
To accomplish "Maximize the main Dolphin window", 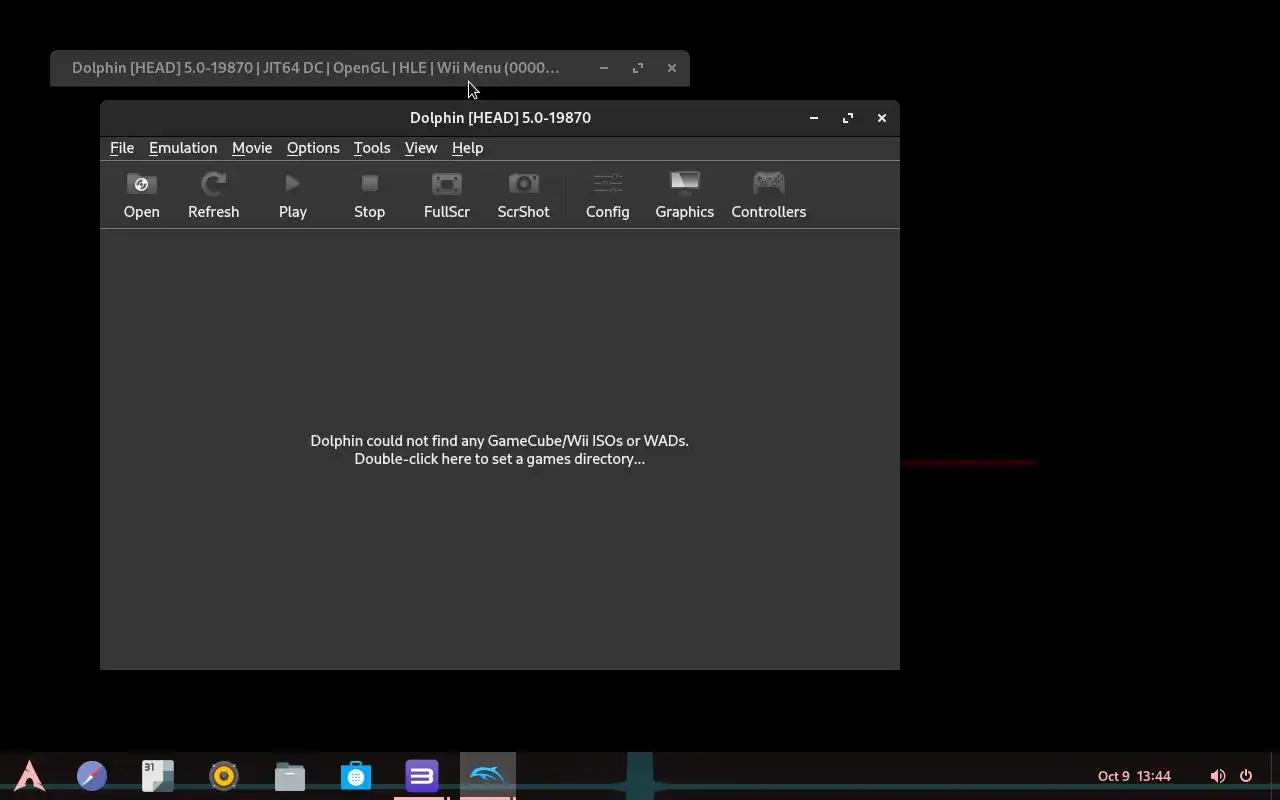I will pos(848,118).
